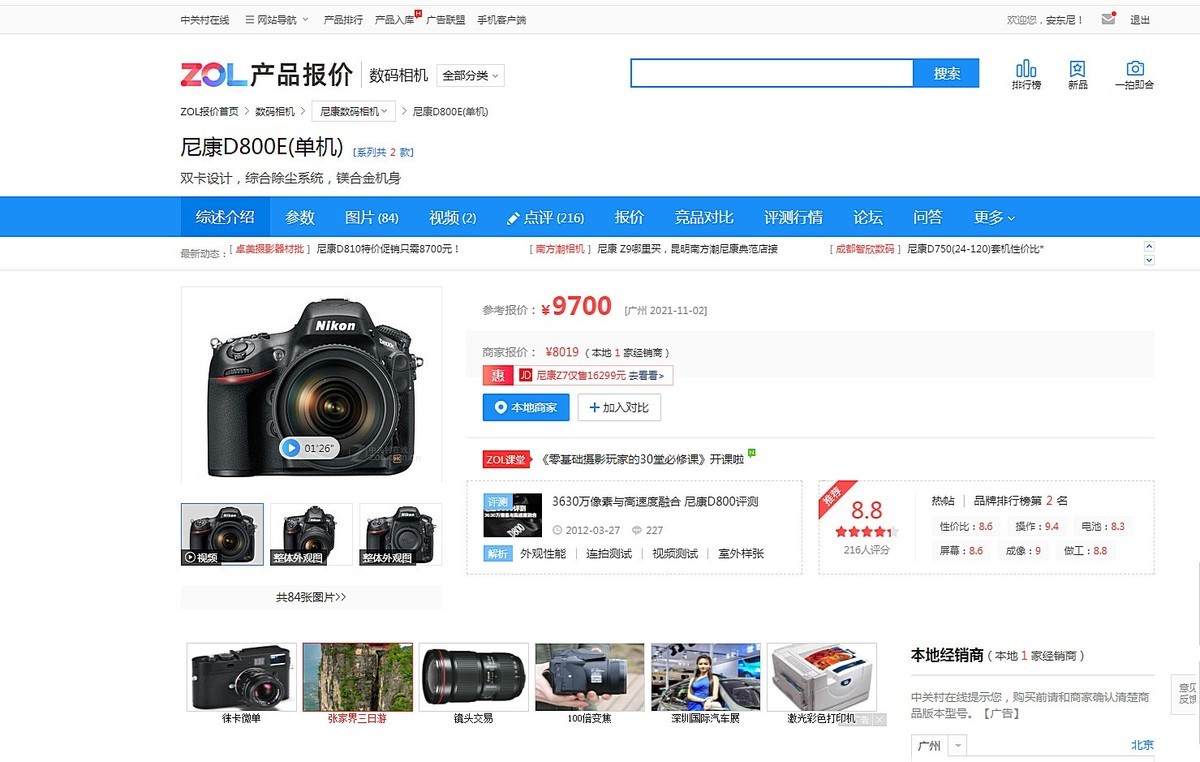Image resolution: width=1200 pixels, height=762 pixels.
Task: Switch to the 图片(84) tab
Action: (372, 217)
